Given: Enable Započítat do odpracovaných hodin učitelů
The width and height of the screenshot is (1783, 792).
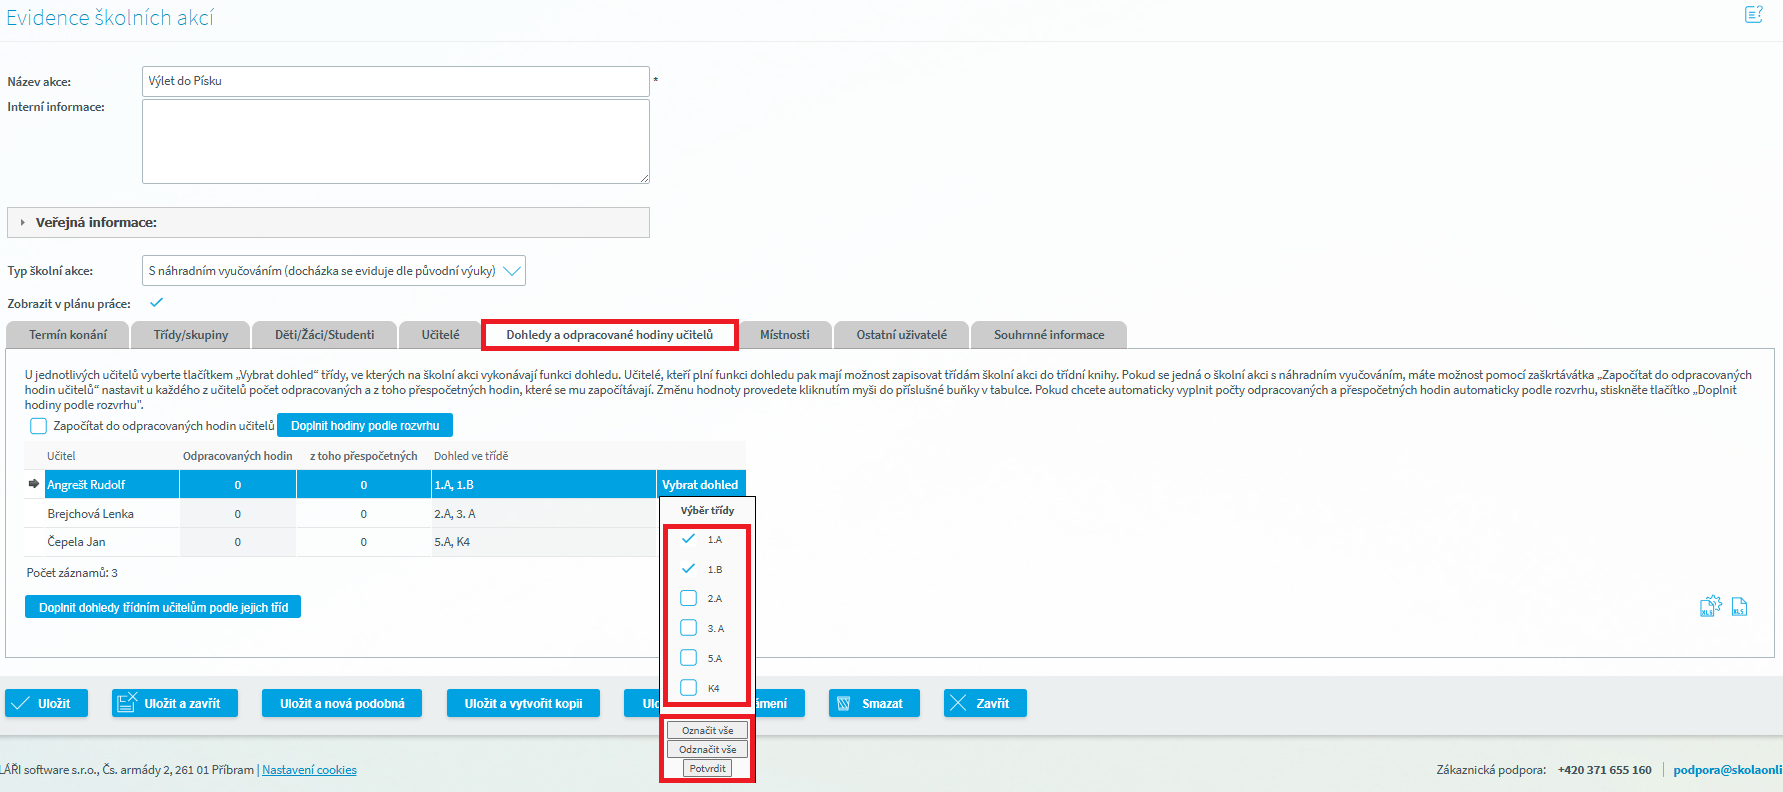Looking at the screenshot, I should (x=39, y=426).
